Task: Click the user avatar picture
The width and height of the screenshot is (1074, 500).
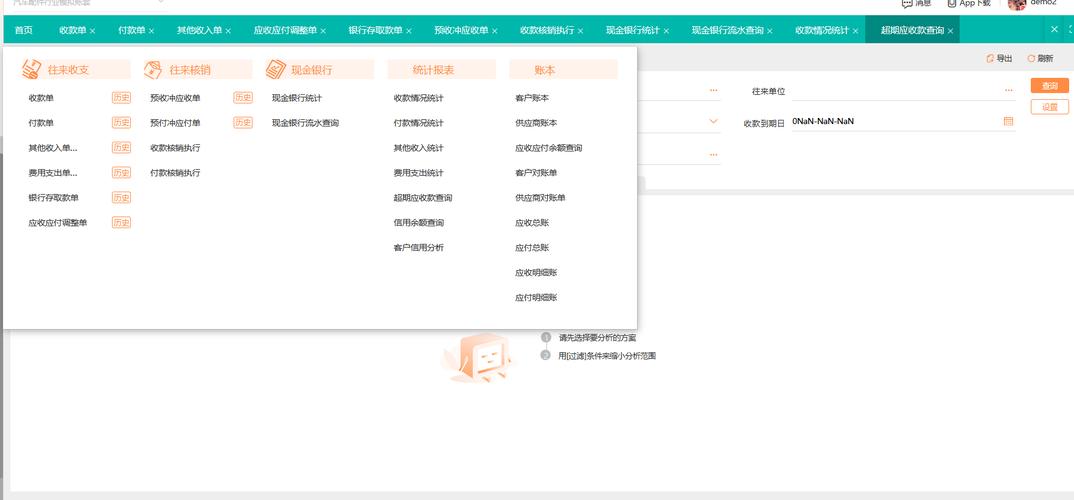Action: [1017, 4]
